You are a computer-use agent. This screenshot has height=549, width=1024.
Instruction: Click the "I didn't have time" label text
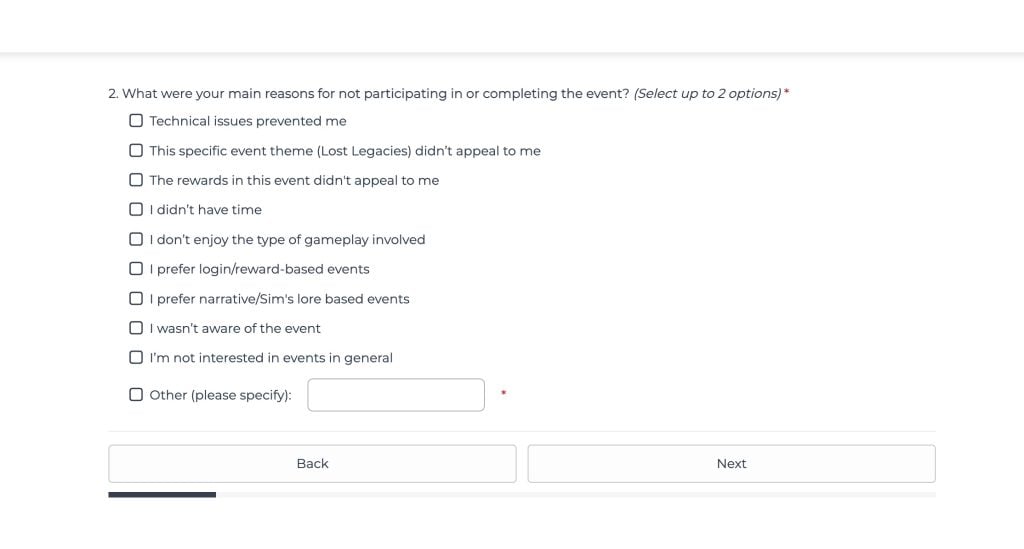click(x=205, y=210)
